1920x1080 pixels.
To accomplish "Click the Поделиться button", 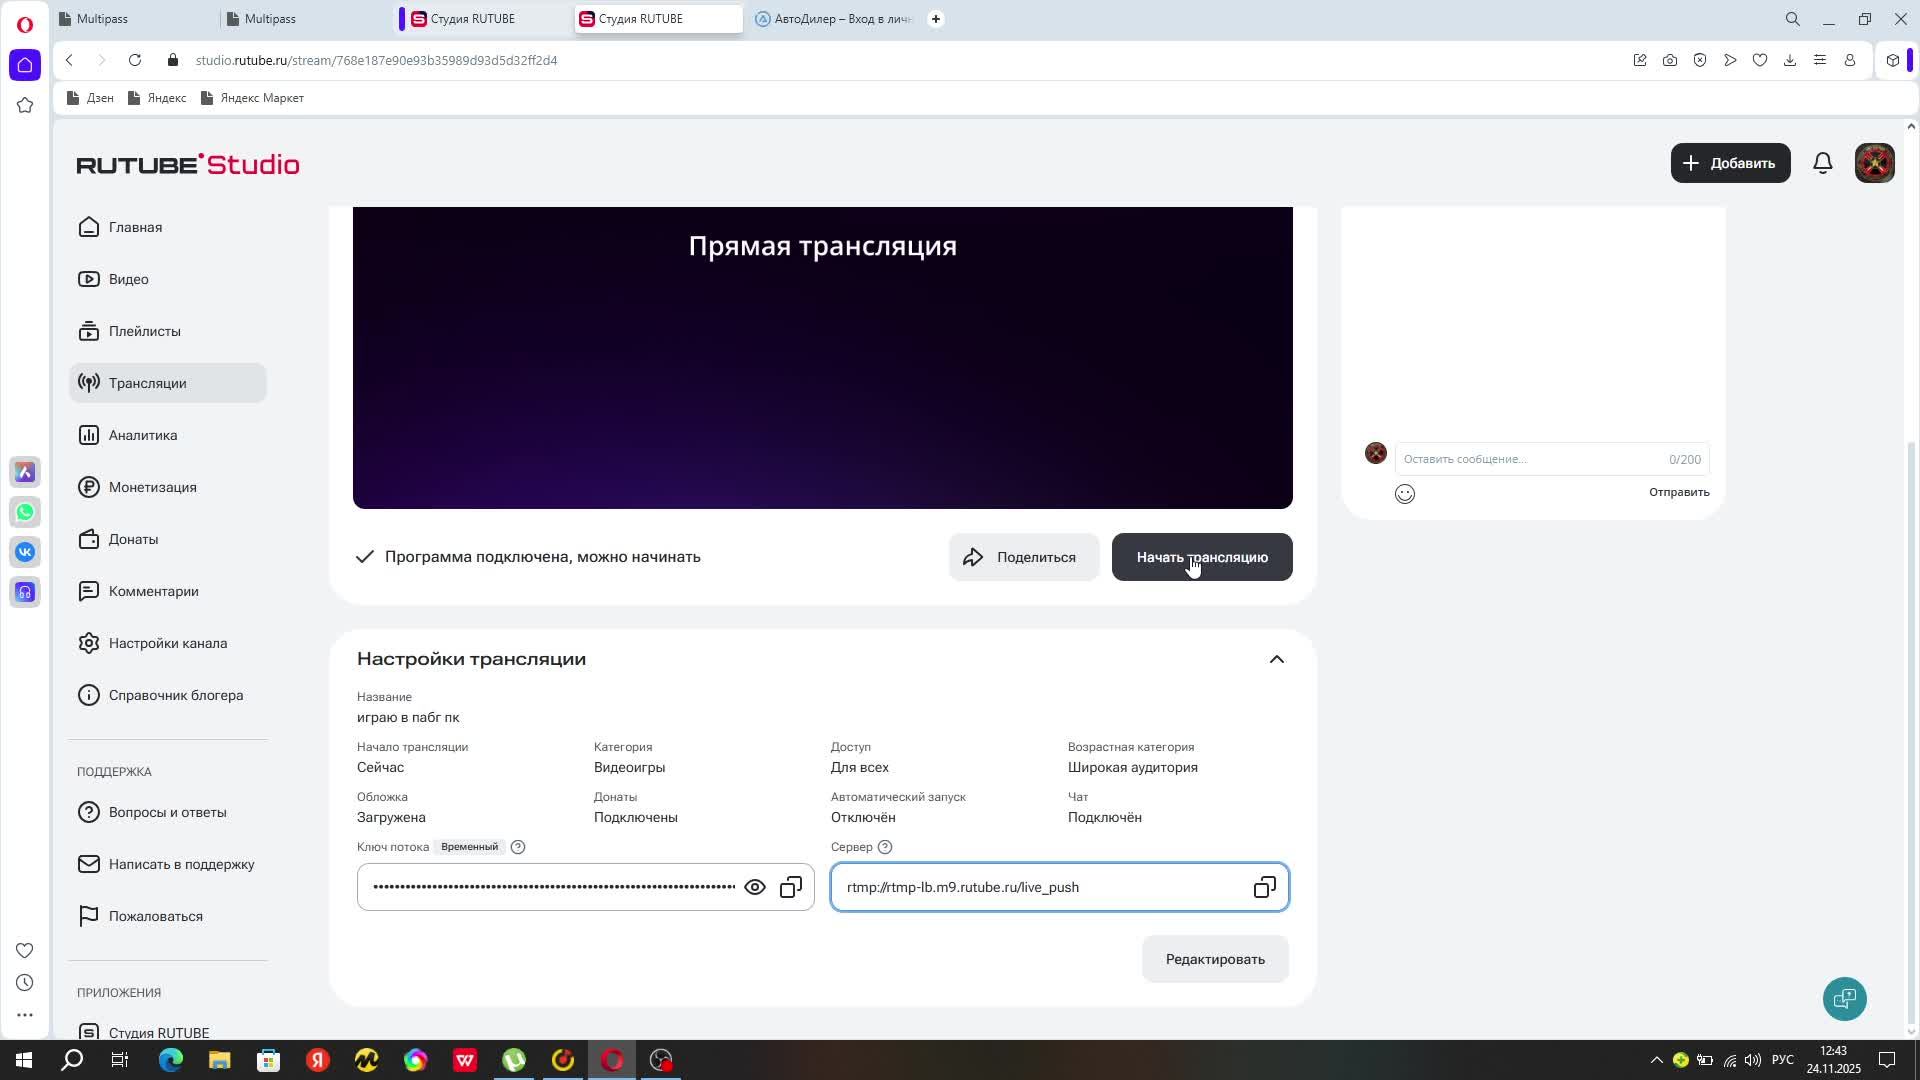I will 1022,557.
